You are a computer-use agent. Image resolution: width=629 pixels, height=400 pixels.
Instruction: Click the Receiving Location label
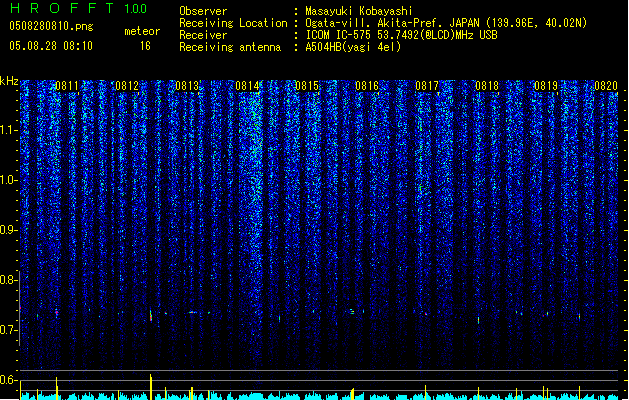[233, 23]
